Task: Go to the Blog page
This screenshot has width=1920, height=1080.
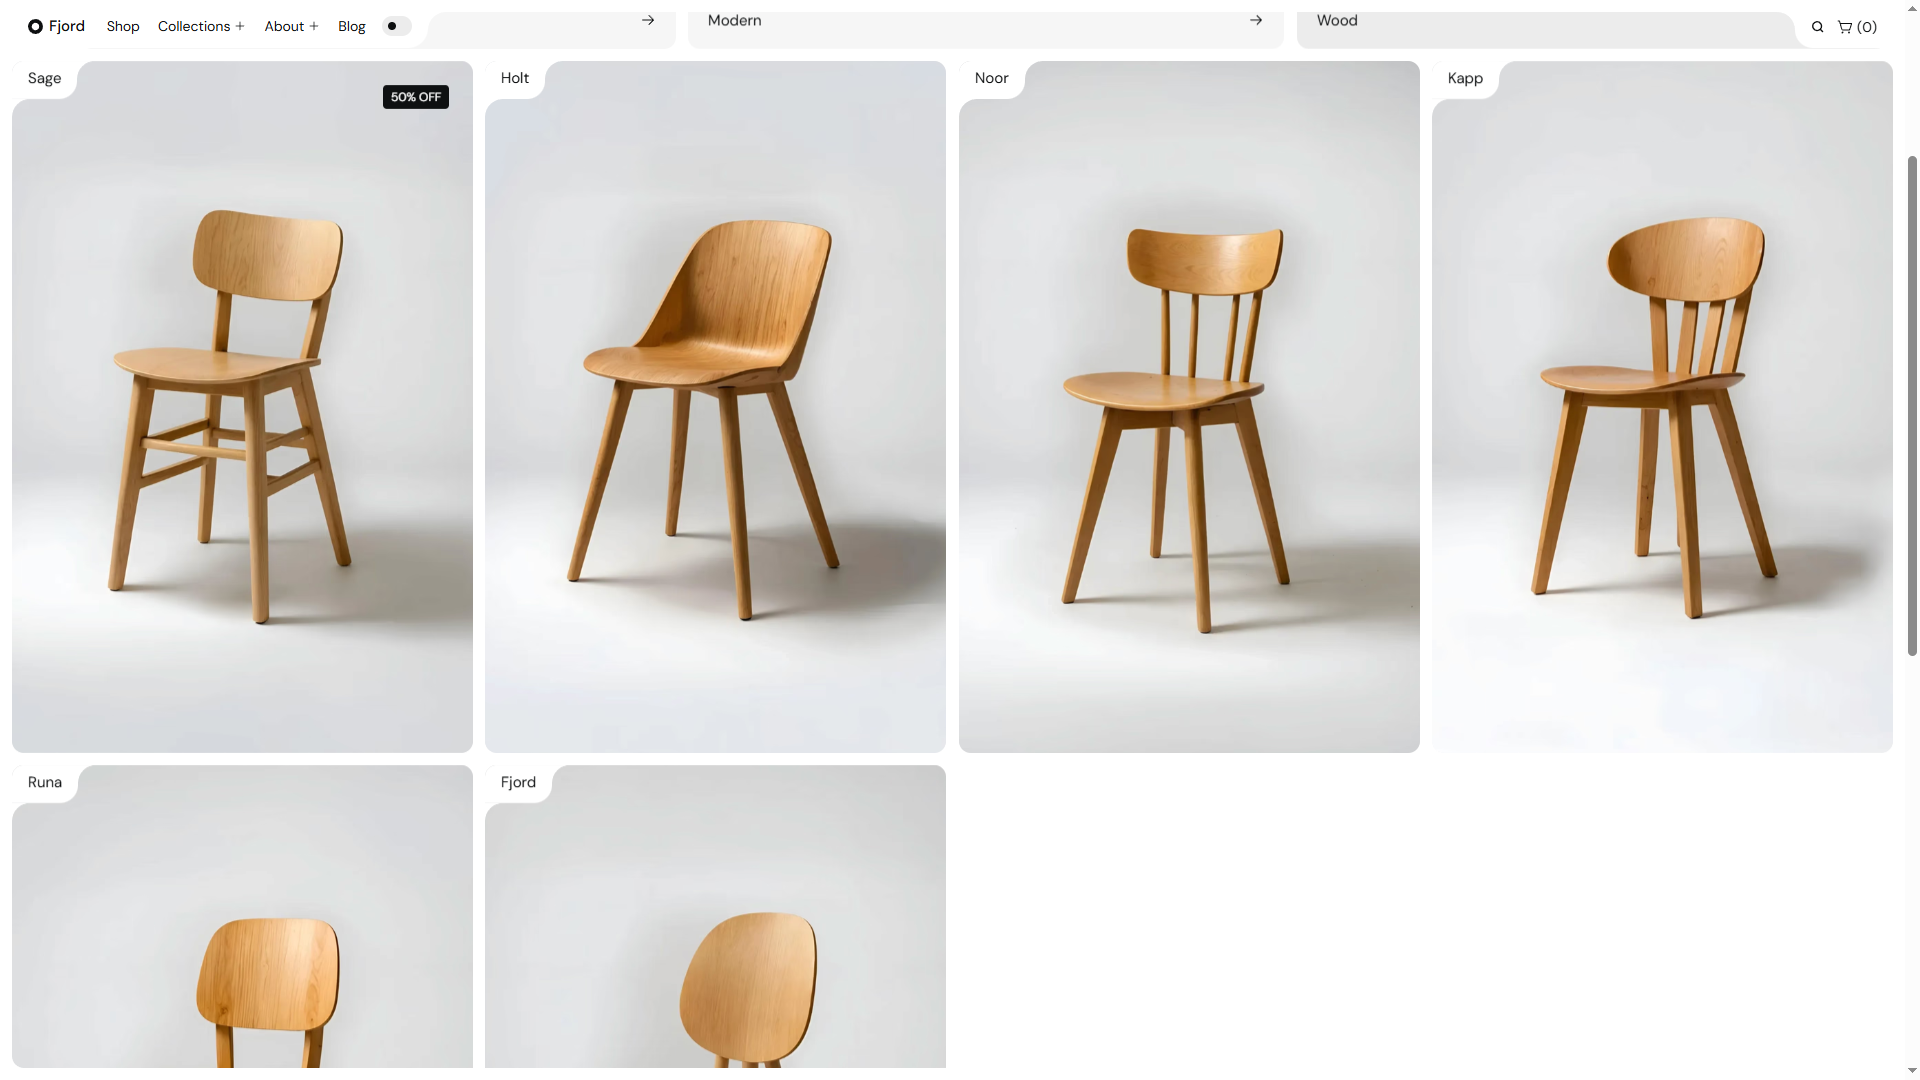Action: click(352, 27)
